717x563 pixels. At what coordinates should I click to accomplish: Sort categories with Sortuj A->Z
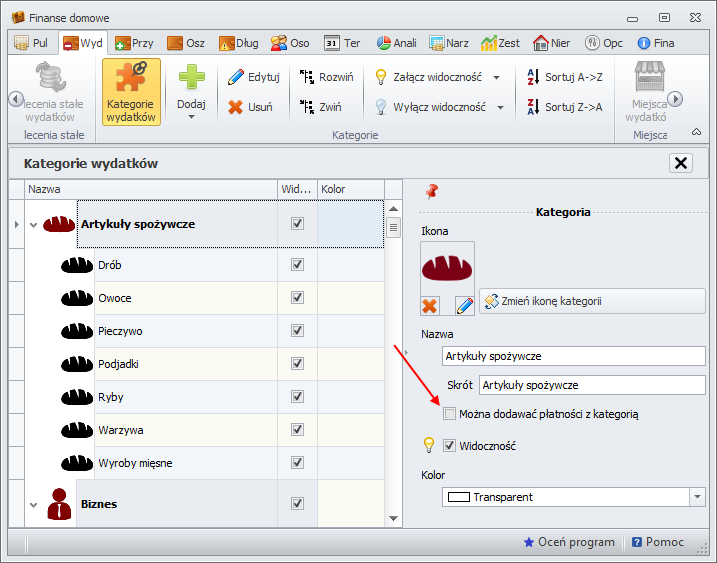point(563,77)
